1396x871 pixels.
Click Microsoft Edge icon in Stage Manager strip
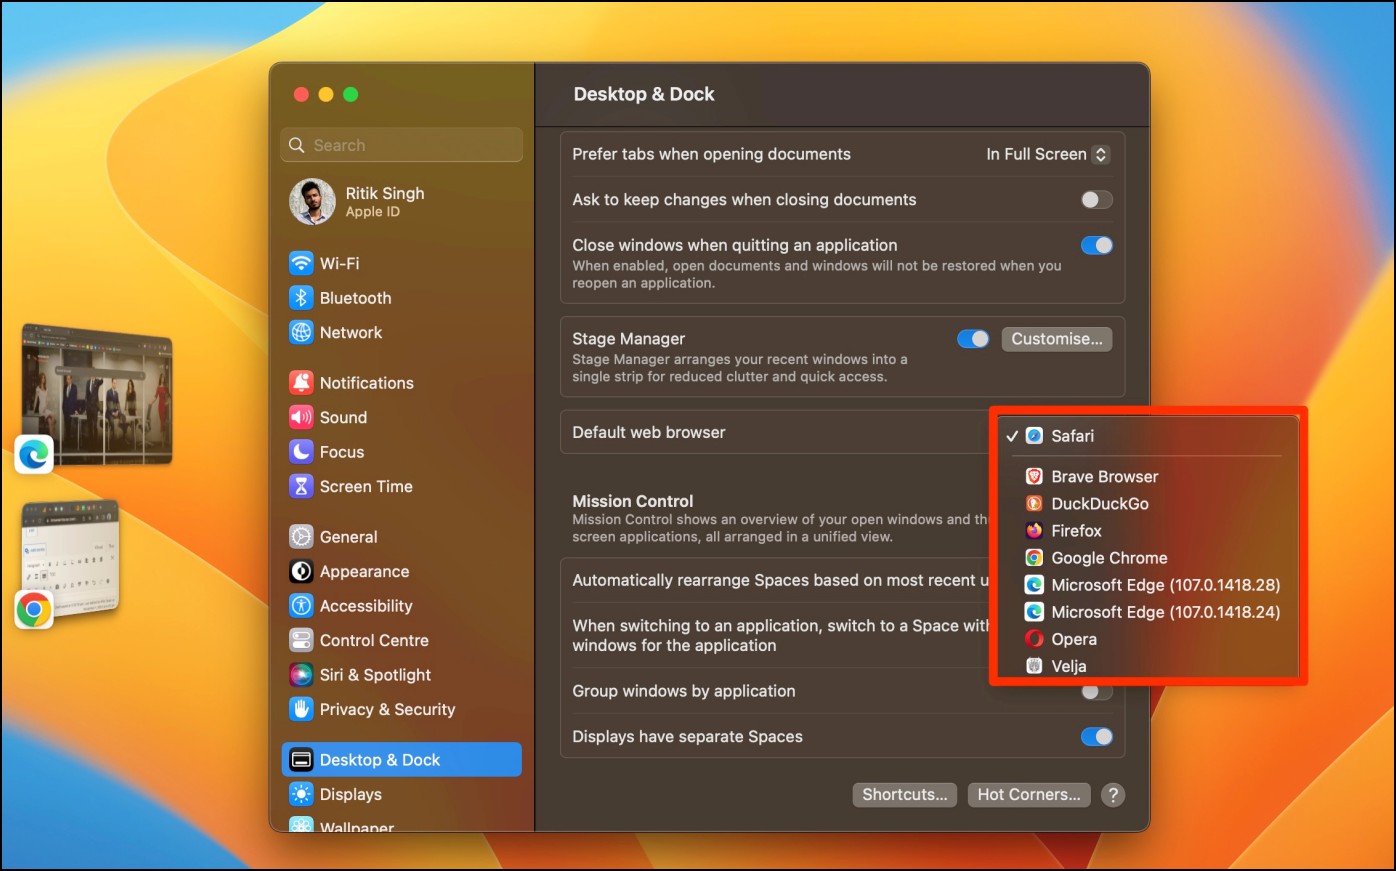coord(34,455)
